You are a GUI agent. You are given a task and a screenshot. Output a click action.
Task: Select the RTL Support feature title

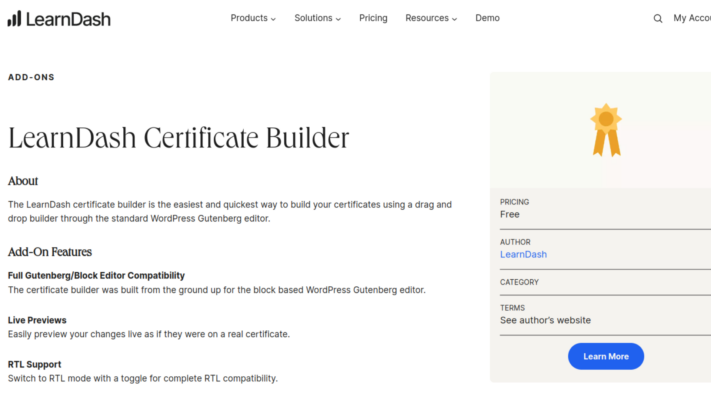point(34,365)
